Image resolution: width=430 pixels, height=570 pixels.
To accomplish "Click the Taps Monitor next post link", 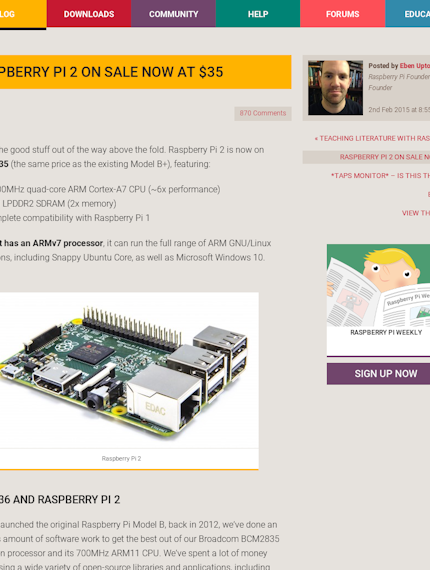I will [x=380, y=176].
